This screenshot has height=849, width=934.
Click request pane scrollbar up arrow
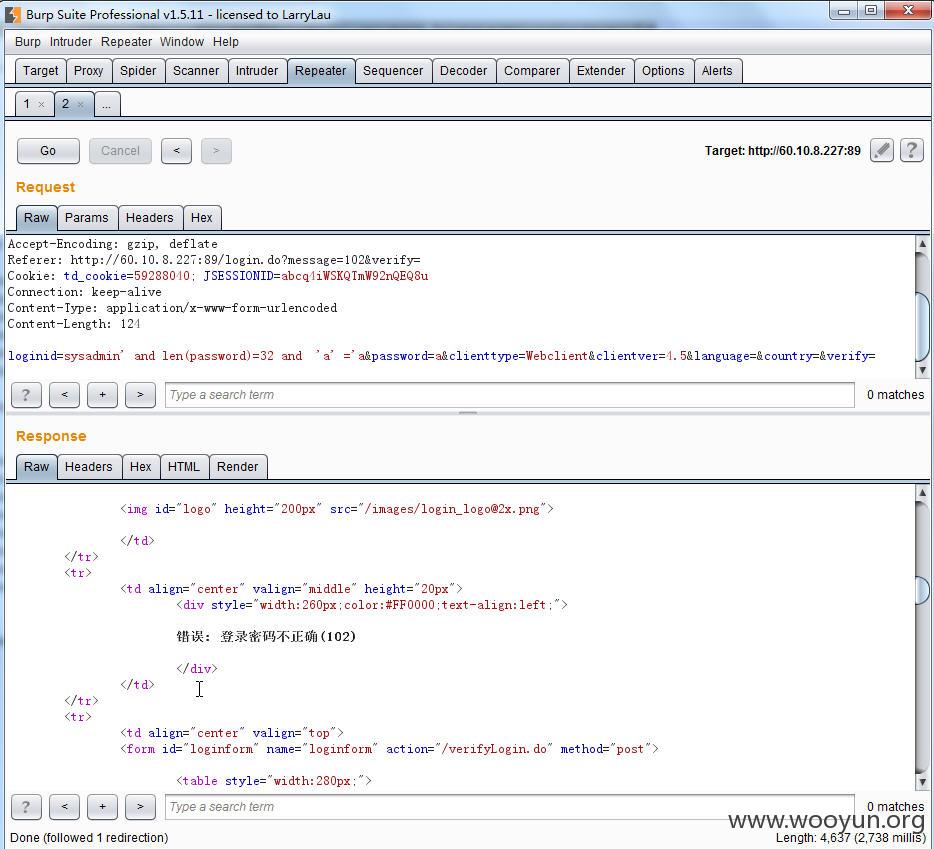922,243
